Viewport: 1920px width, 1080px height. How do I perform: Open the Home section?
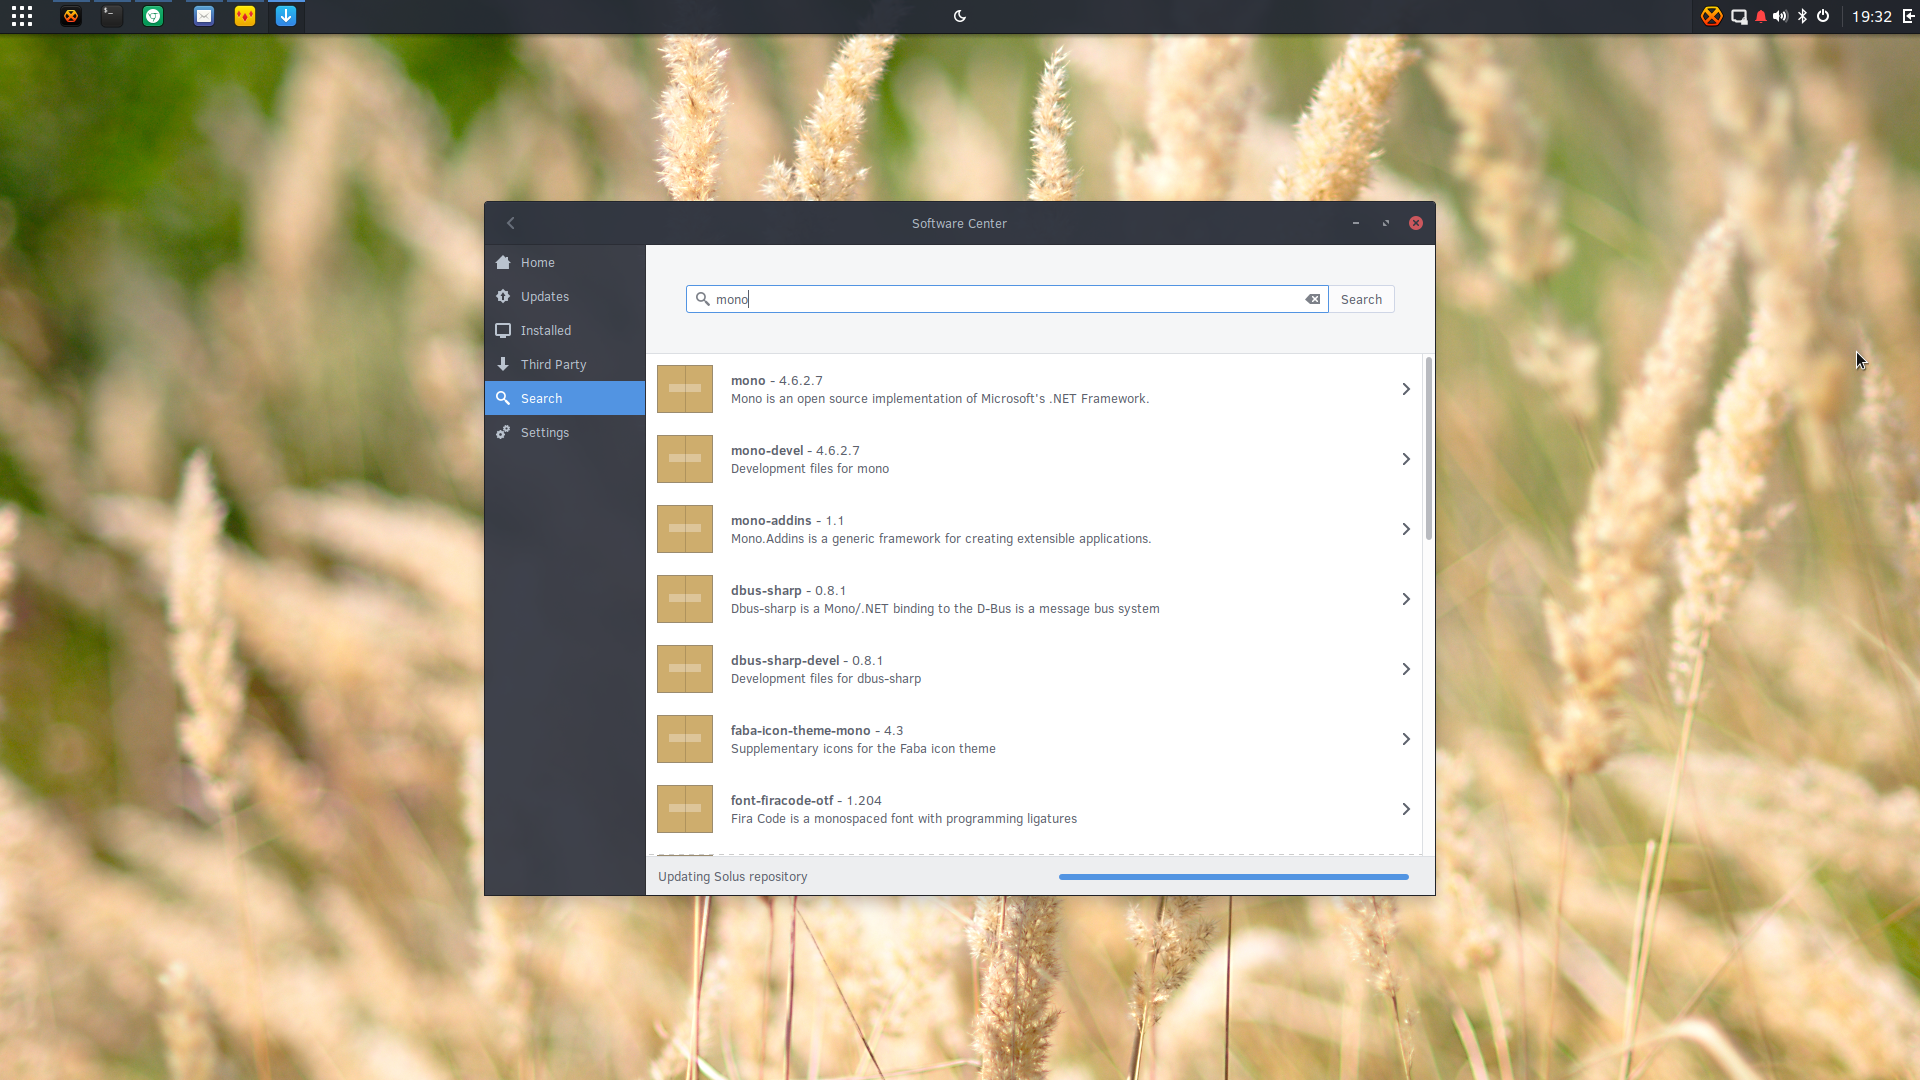[565, 262]
